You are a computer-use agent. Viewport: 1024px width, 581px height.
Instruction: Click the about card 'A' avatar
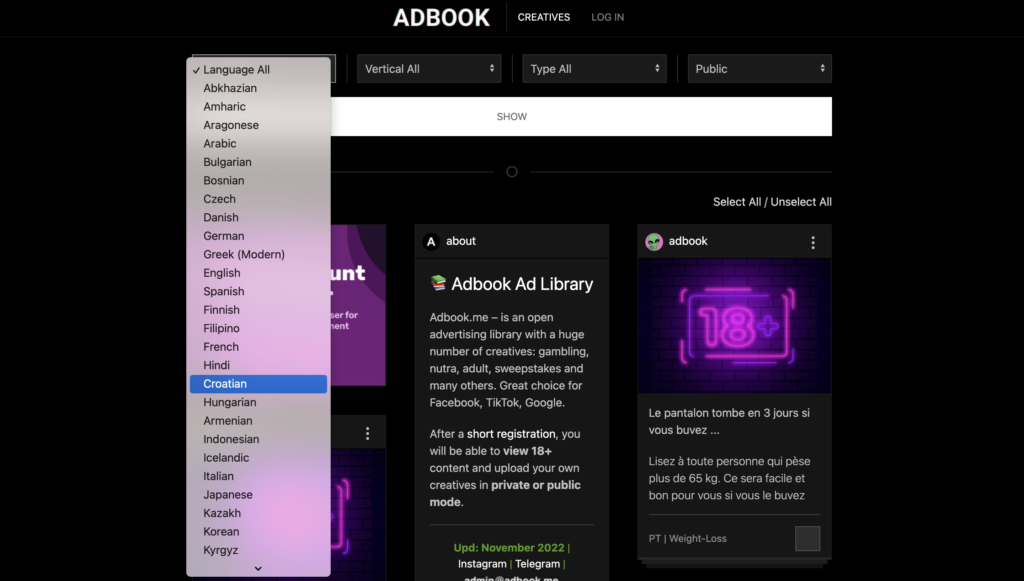point(431,242)
